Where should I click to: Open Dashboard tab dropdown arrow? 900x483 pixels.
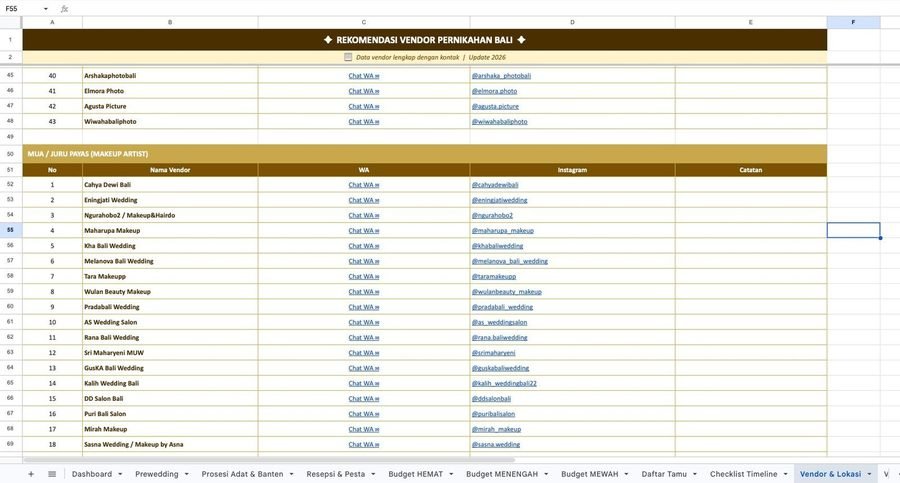[x=120, y=474]
